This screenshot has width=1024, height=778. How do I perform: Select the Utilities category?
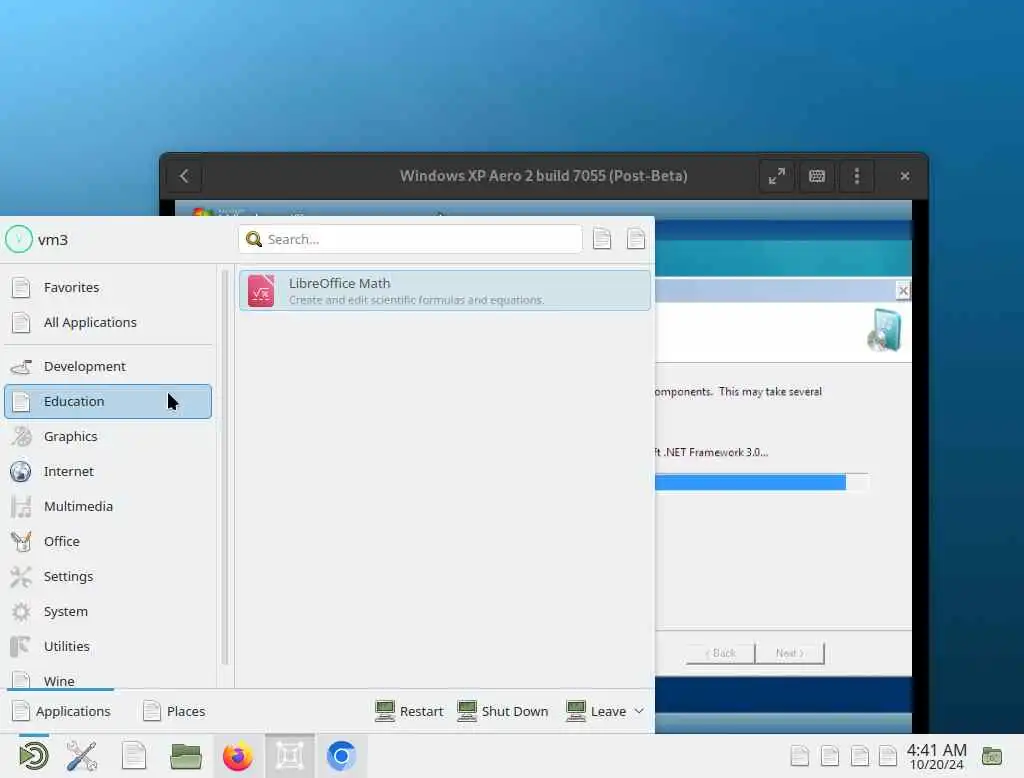click(108, 647)
